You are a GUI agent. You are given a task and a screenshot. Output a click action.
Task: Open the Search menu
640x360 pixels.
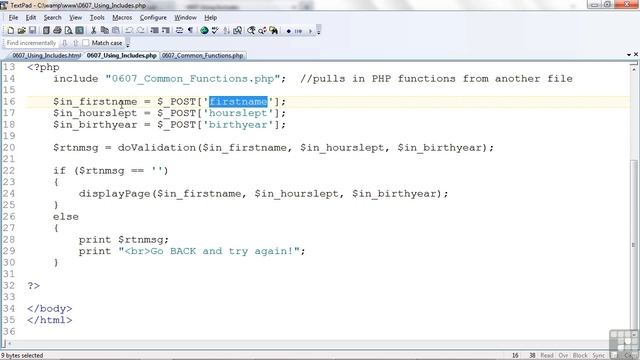pos(52,18)
